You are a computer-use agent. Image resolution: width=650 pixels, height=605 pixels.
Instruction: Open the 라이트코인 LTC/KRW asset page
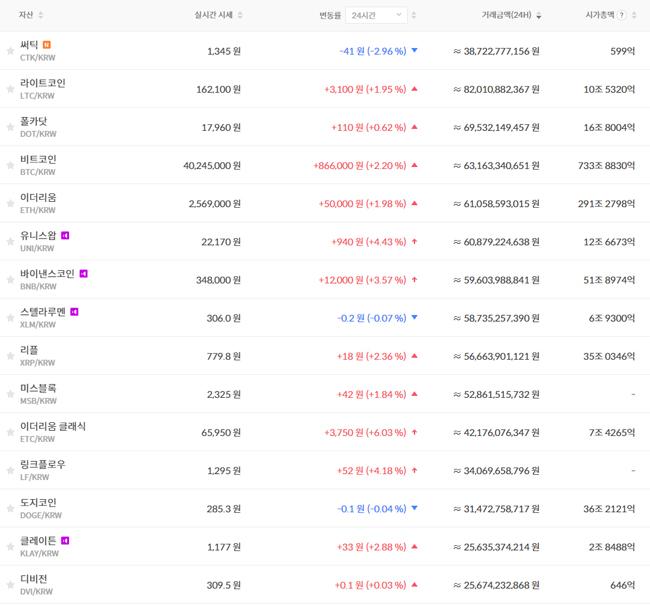coord(42,89)
